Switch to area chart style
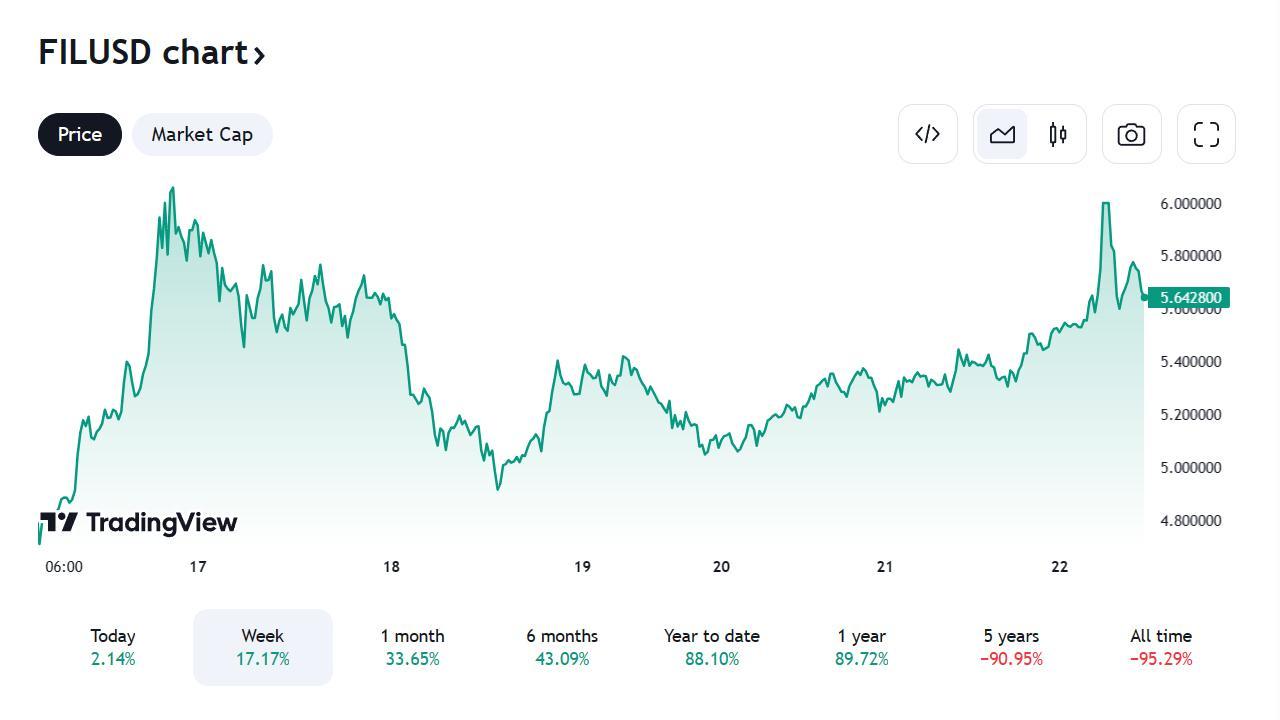The width and height of the screenshot is (1280, 720). pos(1002,134)
